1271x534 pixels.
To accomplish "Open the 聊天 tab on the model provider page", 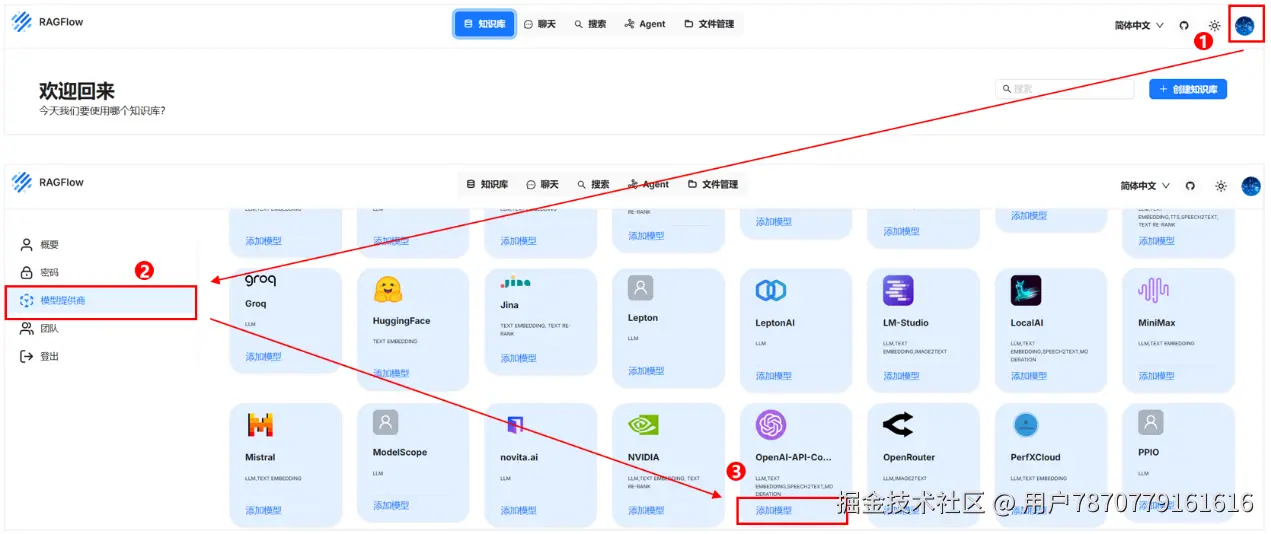I will 542,184.
